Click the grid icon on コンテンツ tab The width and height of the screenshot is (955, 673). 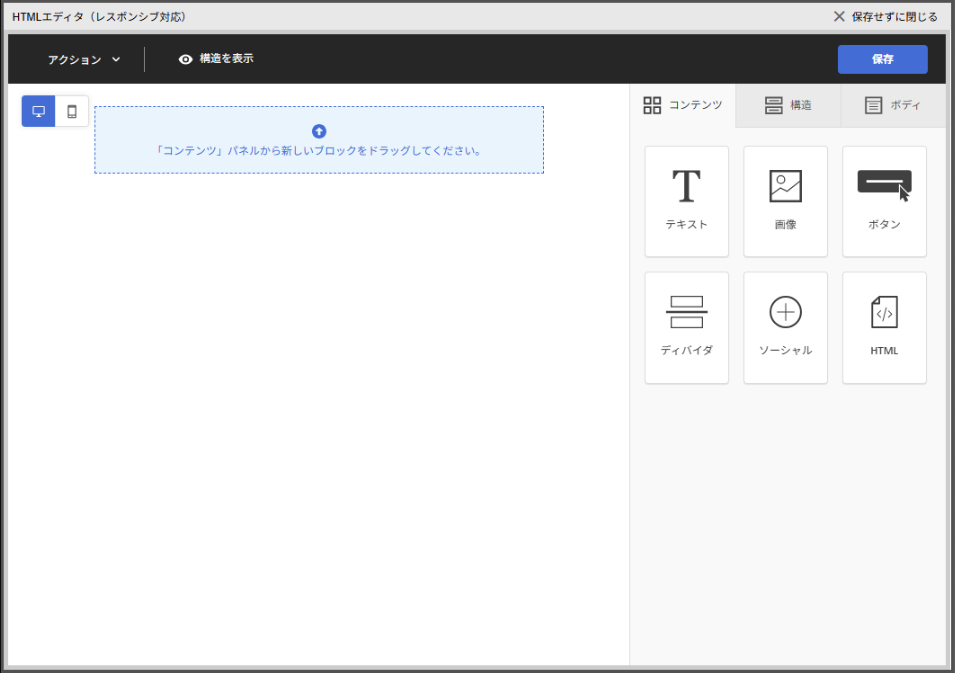tap(652, 105)
